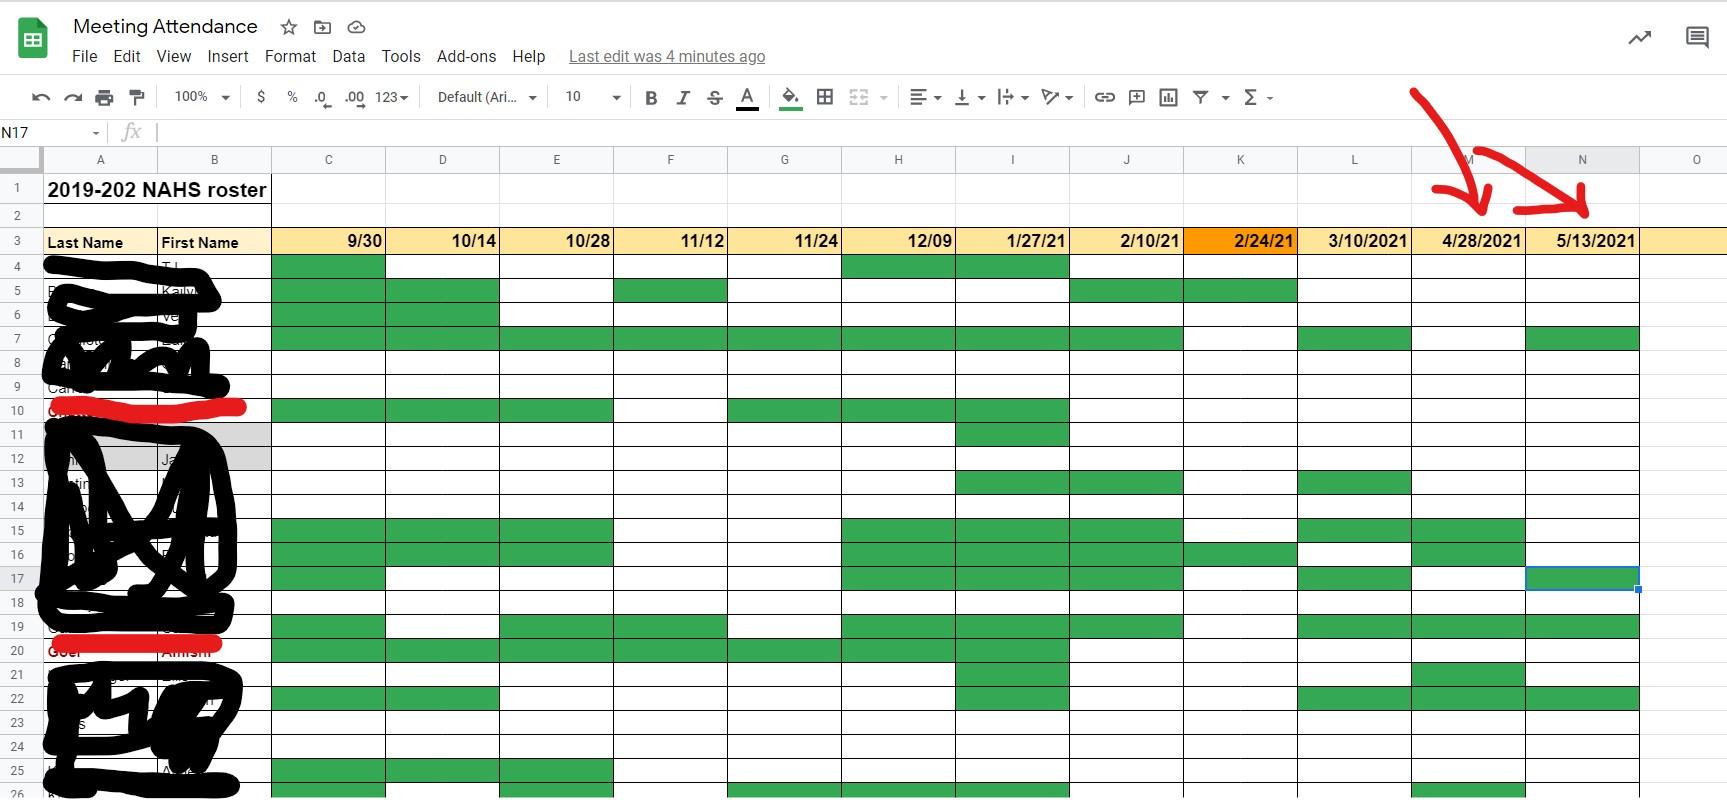Screen dimensions: 1727x800
Task: Click the Google Sheets home icon
Action: [x=33, y=39]
